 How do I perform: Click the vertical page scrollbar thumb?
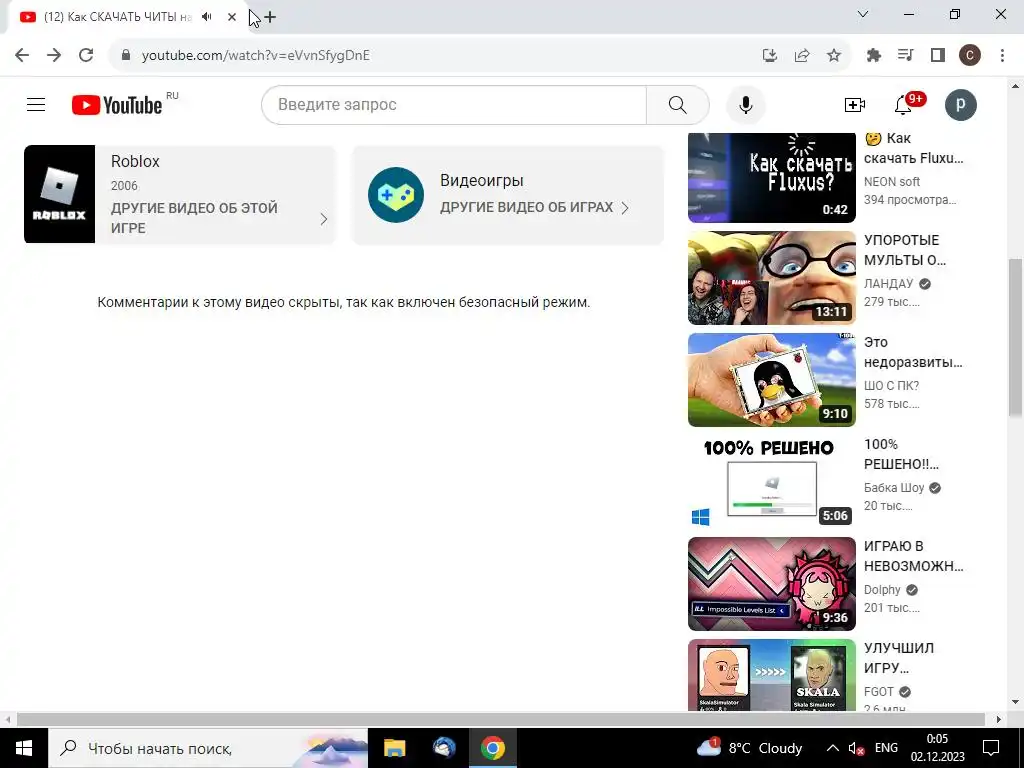click(1015, 336)
